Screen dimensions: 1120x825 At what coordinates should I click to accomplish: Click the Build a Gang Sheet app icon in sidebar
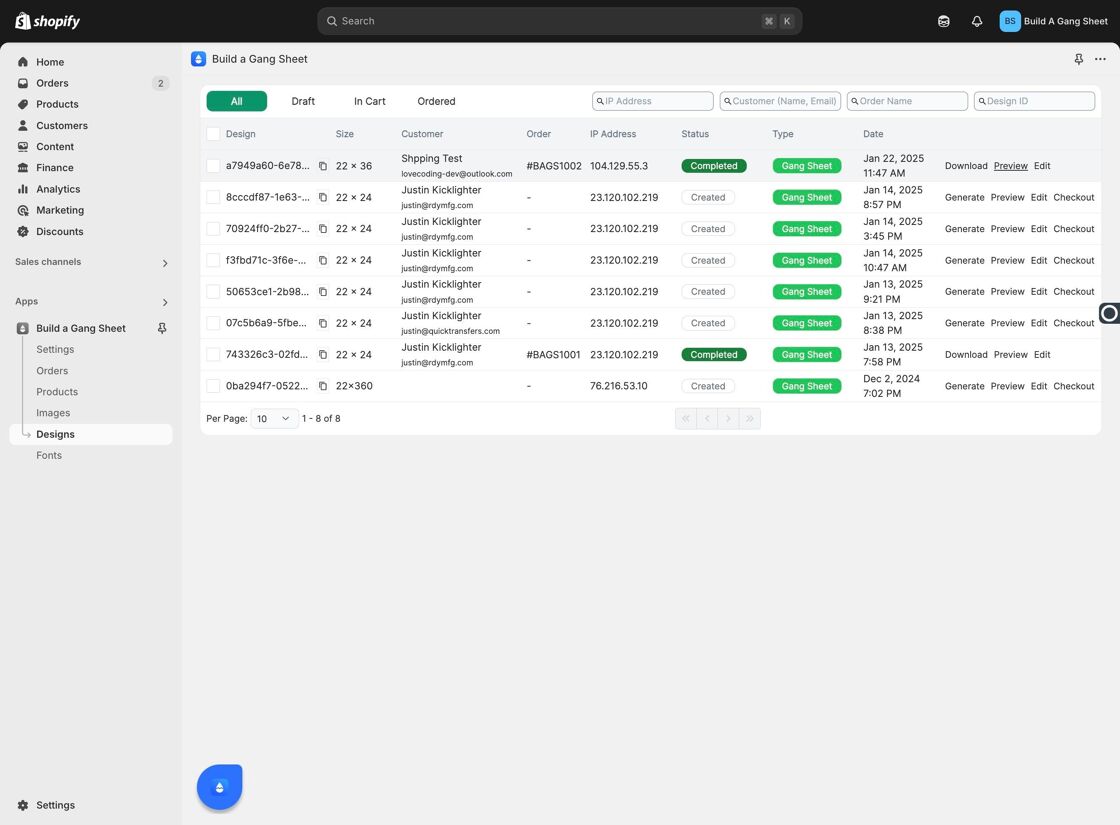tap(23, 329)
